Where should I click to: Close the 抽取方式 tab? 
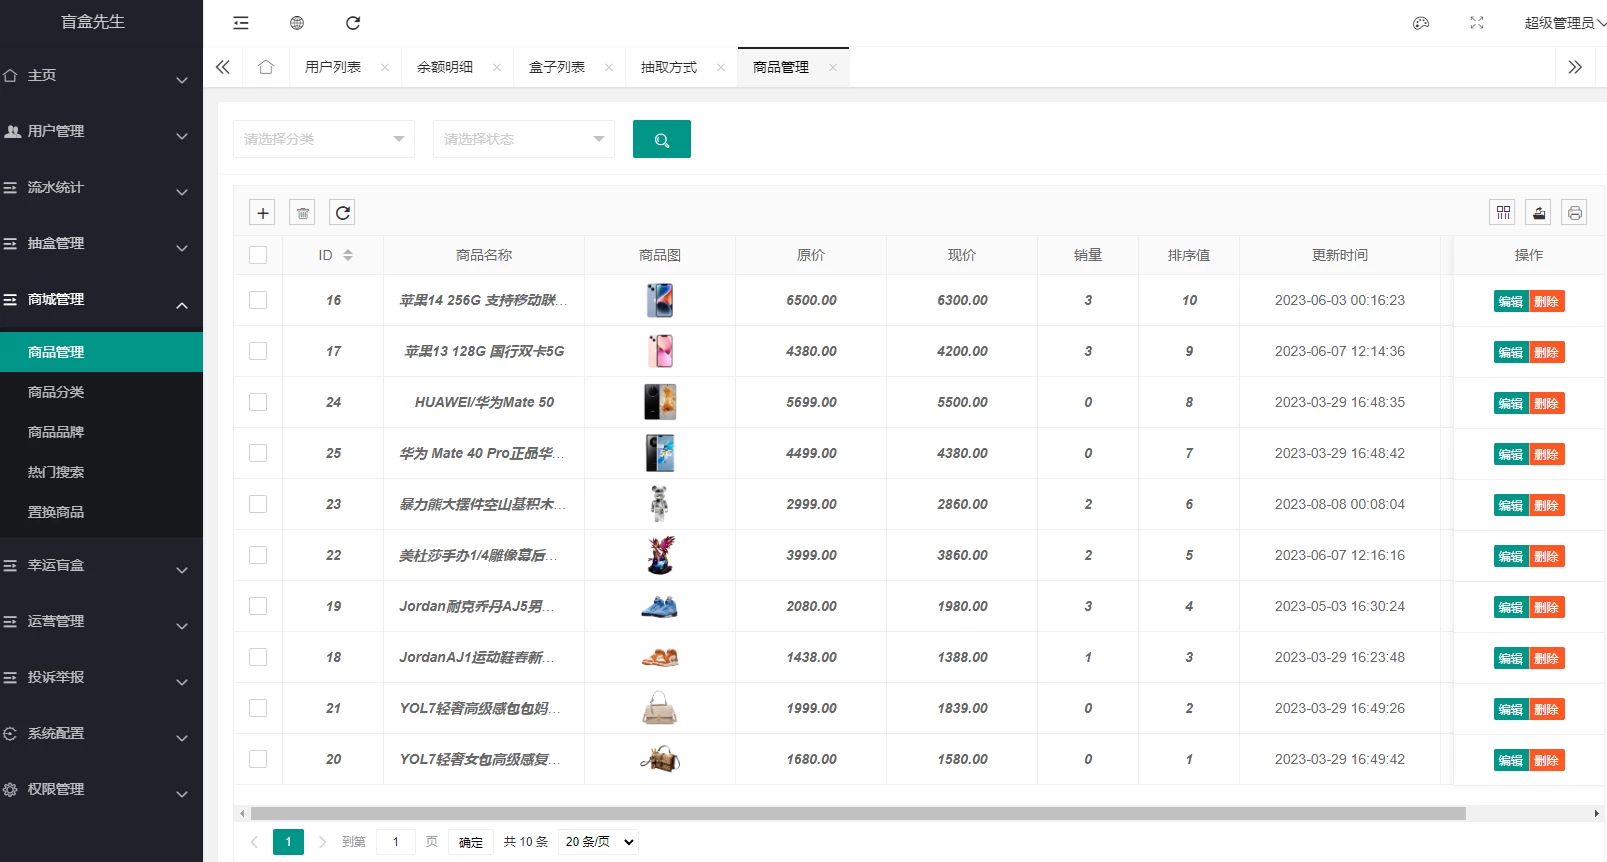[721, 67]
